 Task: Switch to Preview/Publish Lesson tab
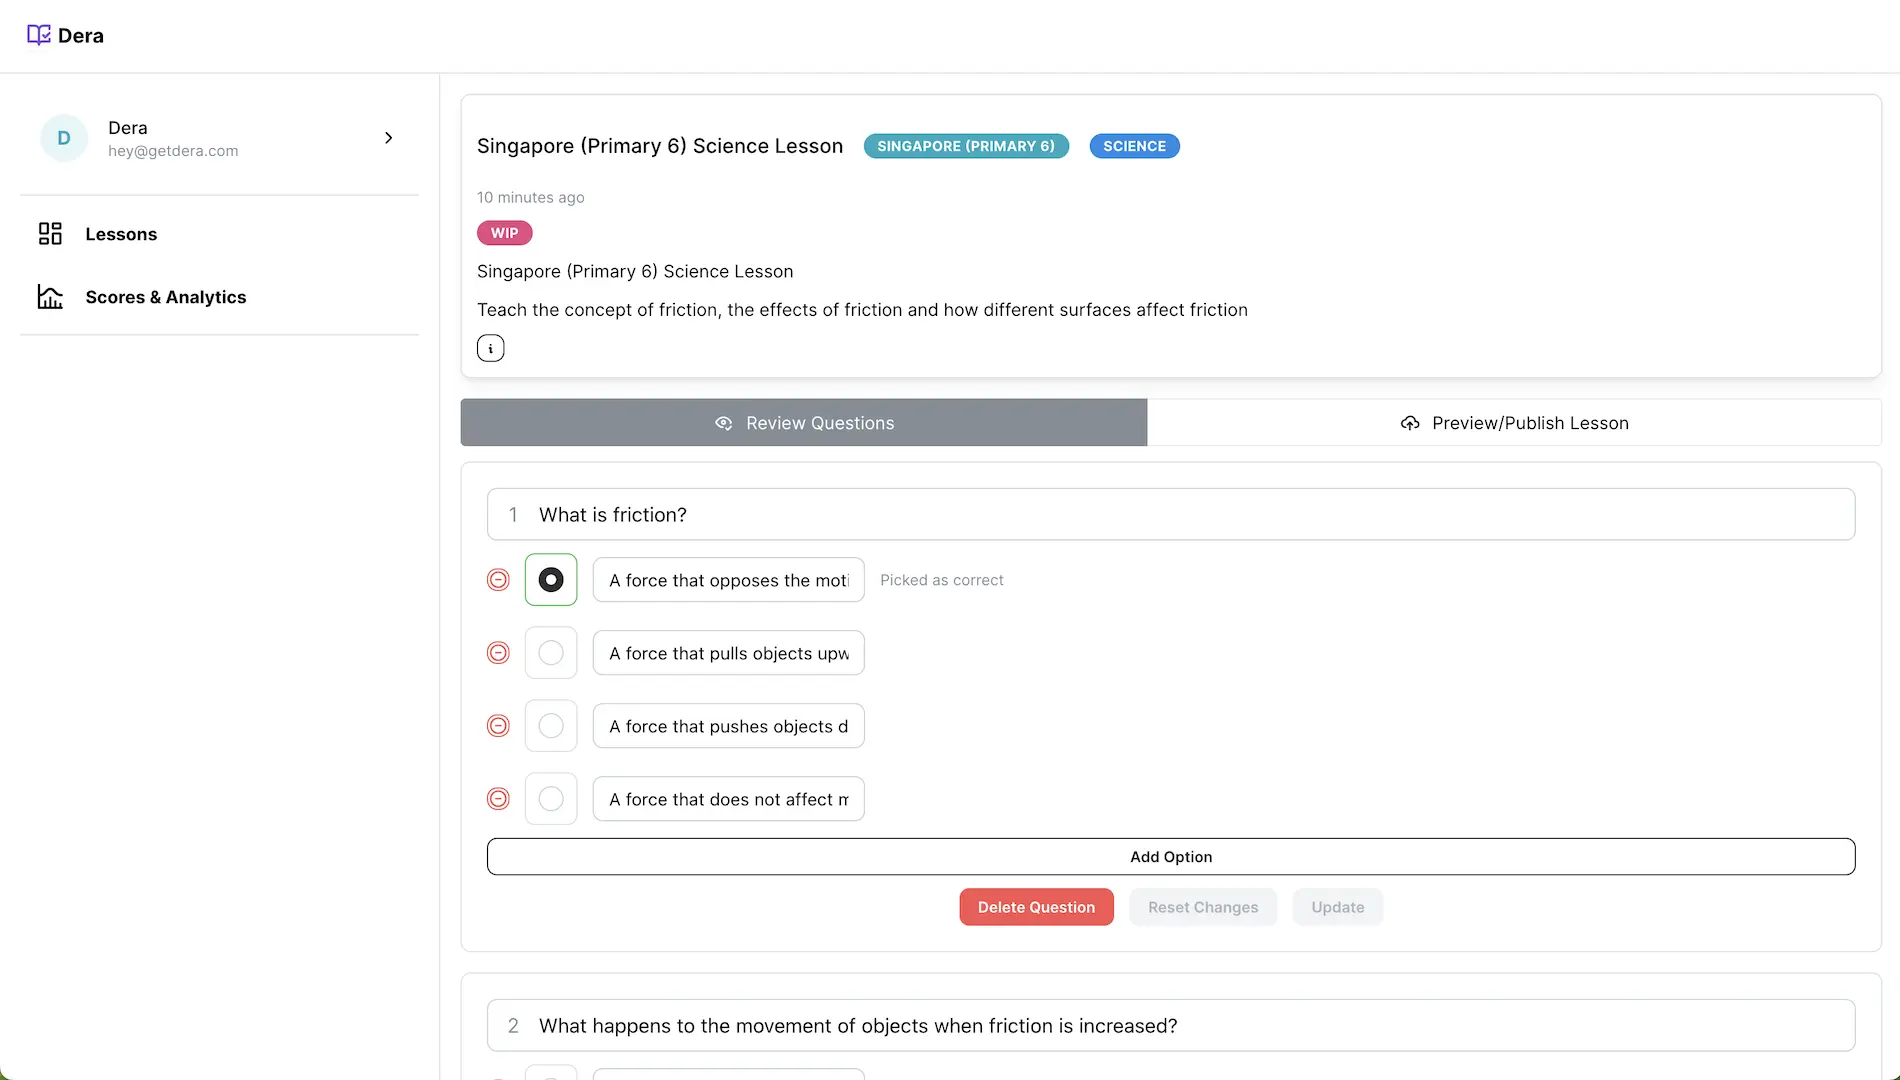[1514, 423]
